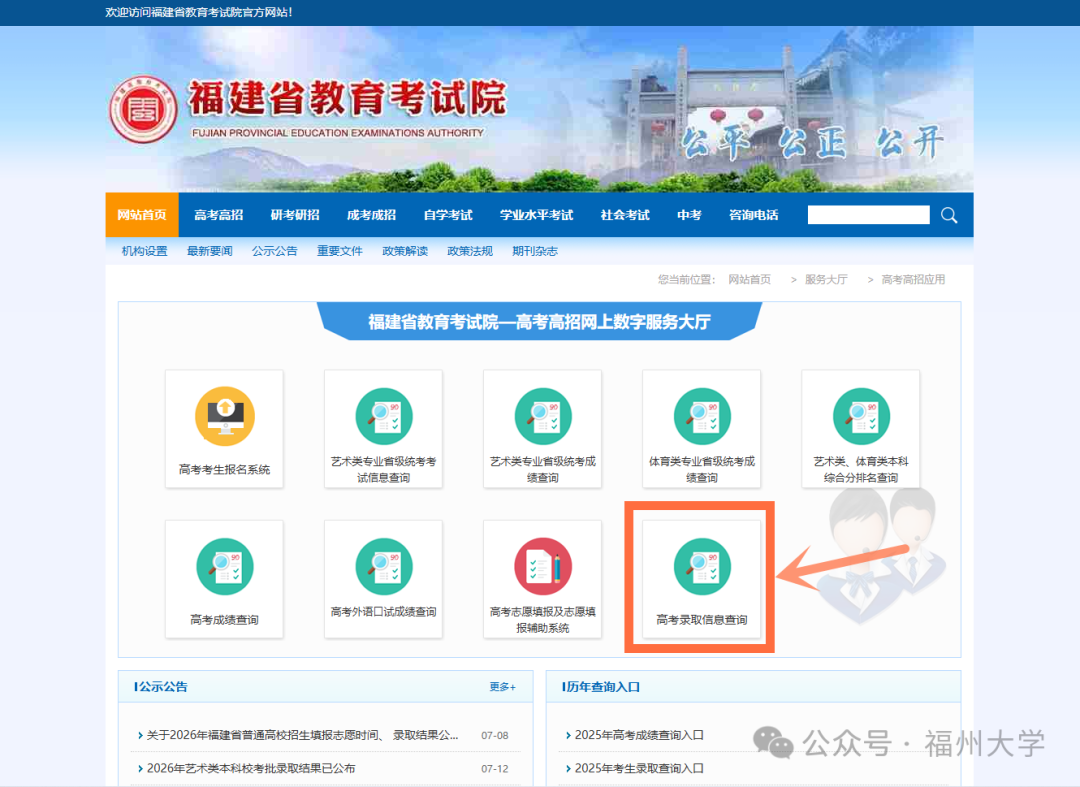Open 公示公告 sub-navigation link

coord(275,251)
